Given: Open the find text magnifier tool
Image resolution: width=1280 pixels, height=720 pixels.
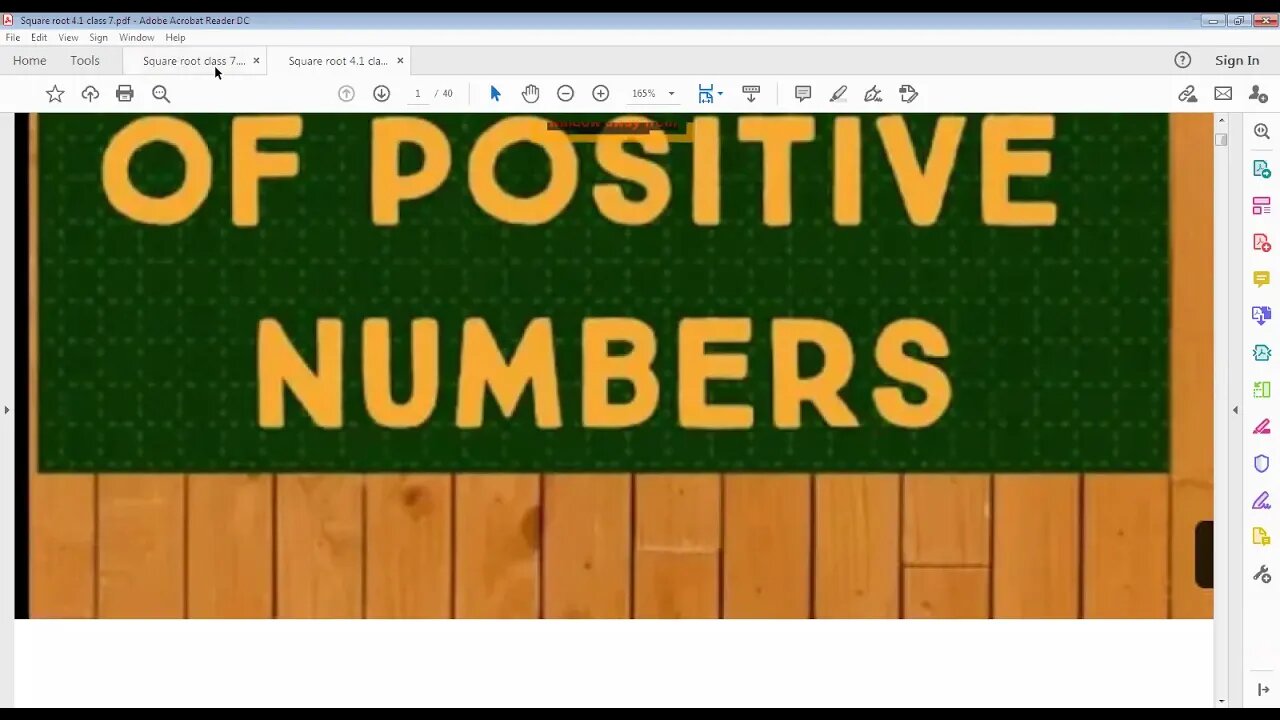Looking at the screenshot, I should pyautogui.click(x=161, y=94).
